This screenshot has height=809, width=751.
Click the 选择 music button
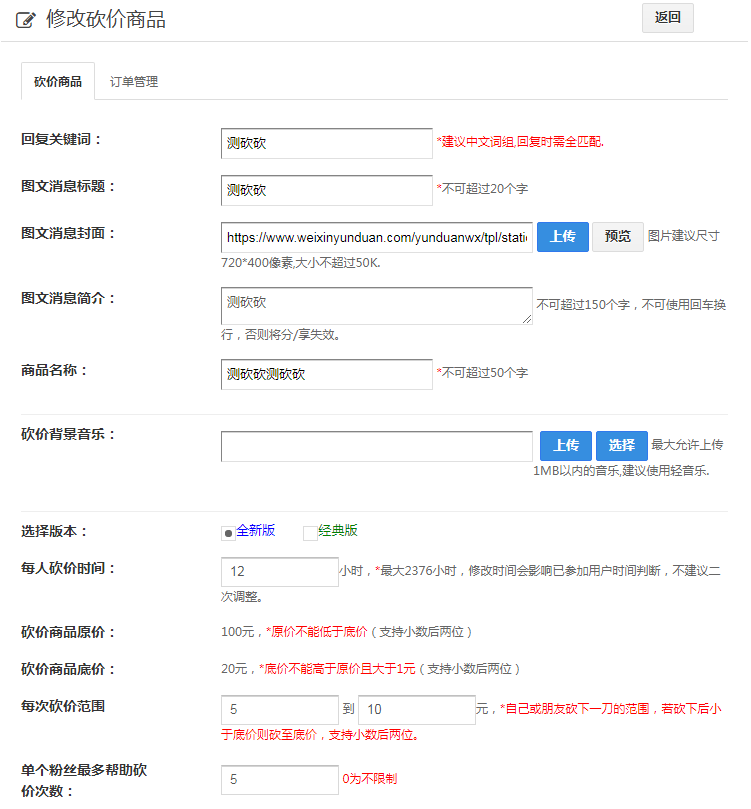pyautogui.click(x=622, y=446)
